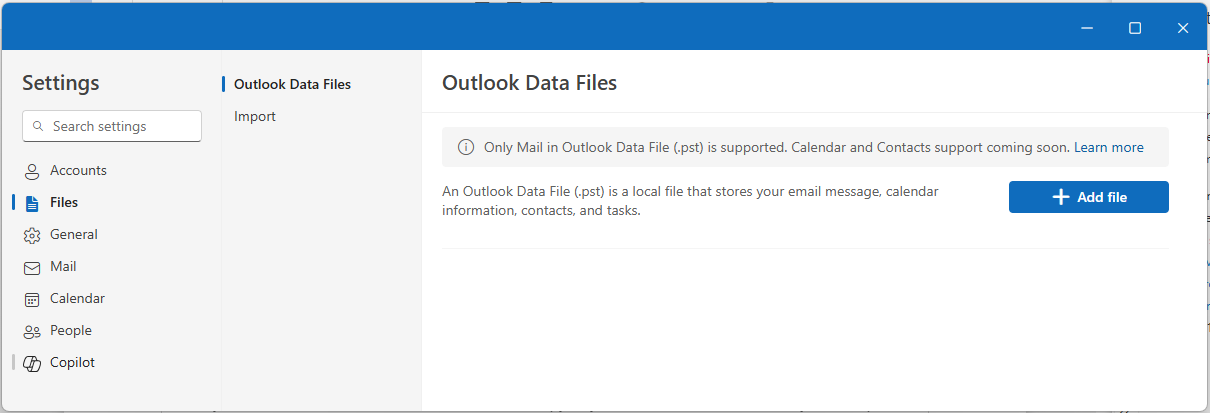Click the Accounts person icon

pyautogui.click(x=31, y=171)
